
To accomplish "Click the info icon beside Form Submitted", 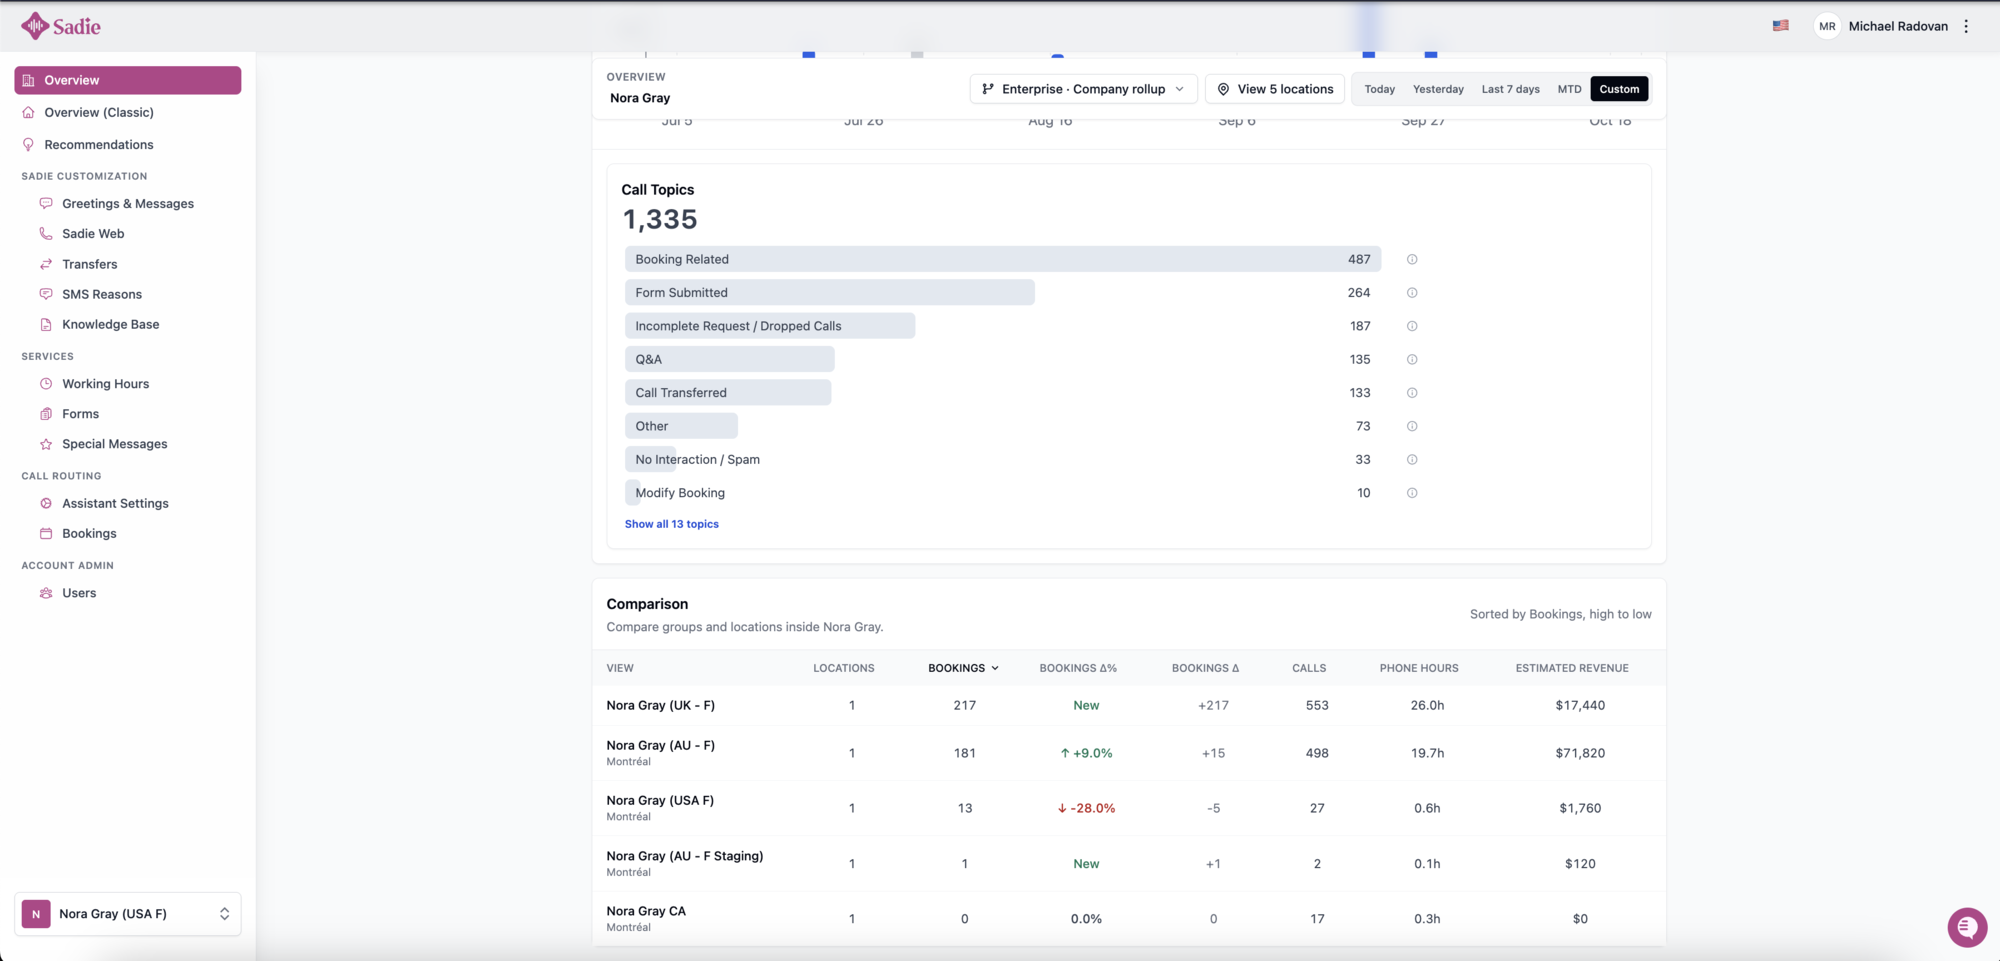I will [x=1412, y=293].
